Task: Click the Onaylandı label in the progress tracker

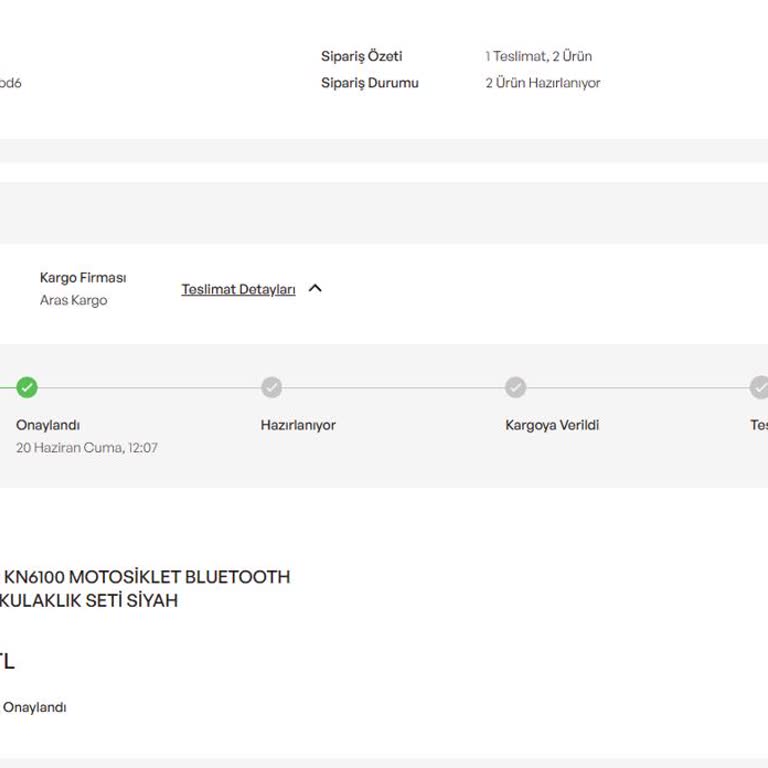Action: pos(48,425)
